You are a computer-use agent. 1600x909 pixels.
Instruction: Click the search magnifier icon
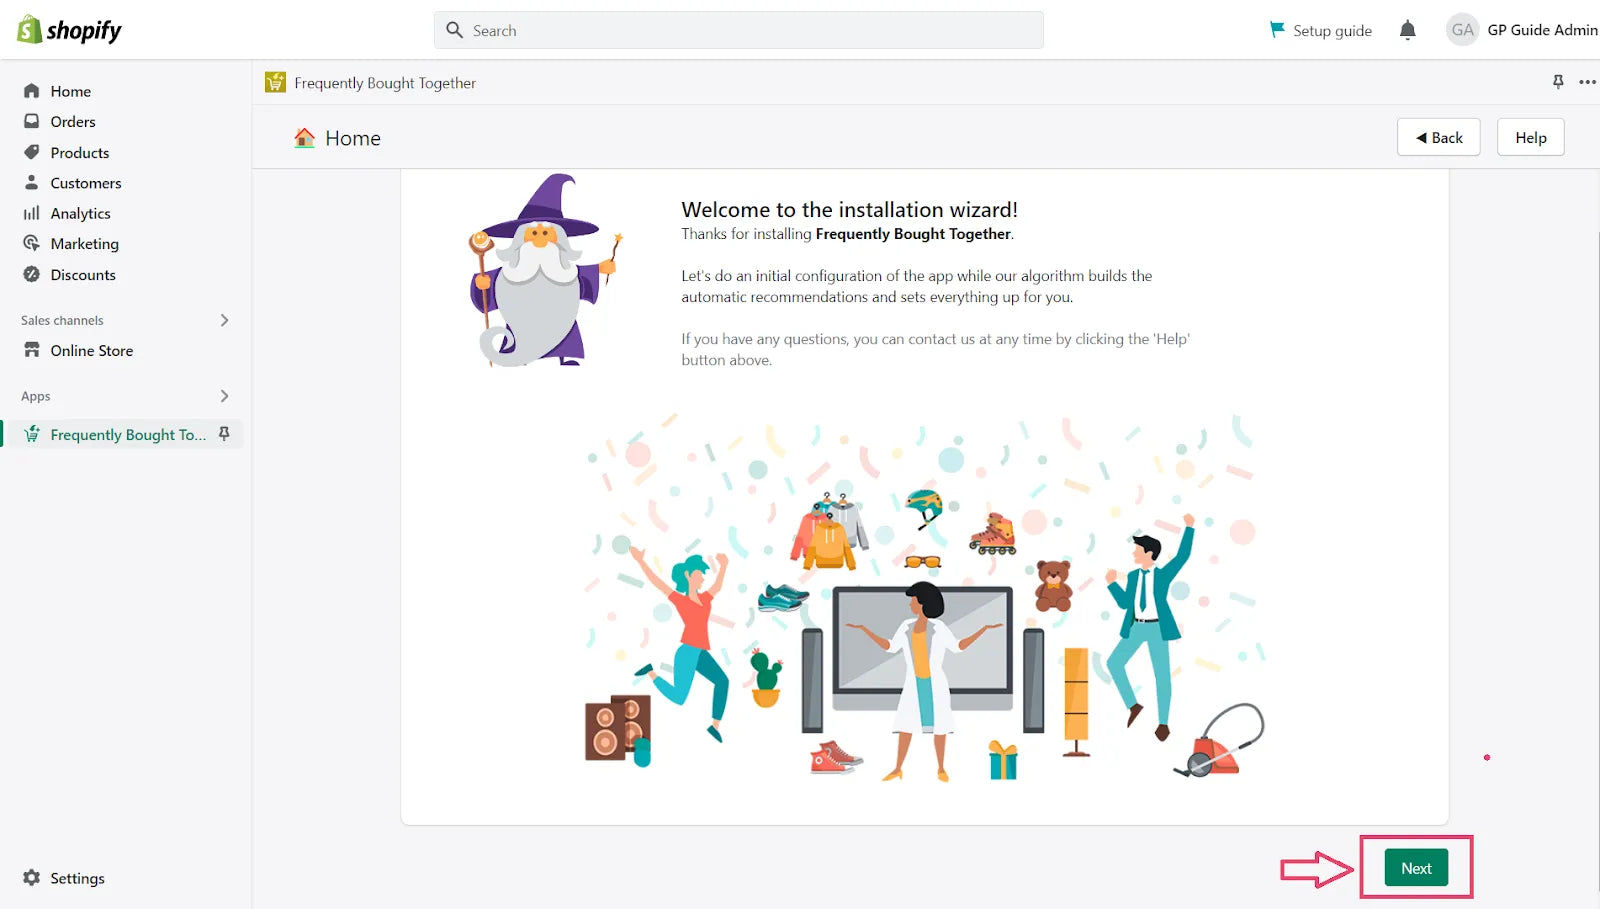click(x=454, y=30)
